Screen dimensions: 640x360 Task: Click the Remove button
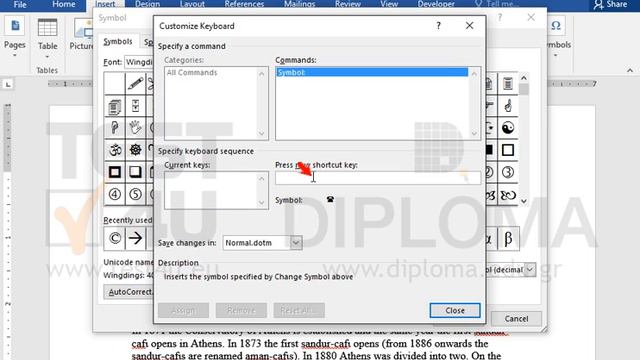point(241,310)
